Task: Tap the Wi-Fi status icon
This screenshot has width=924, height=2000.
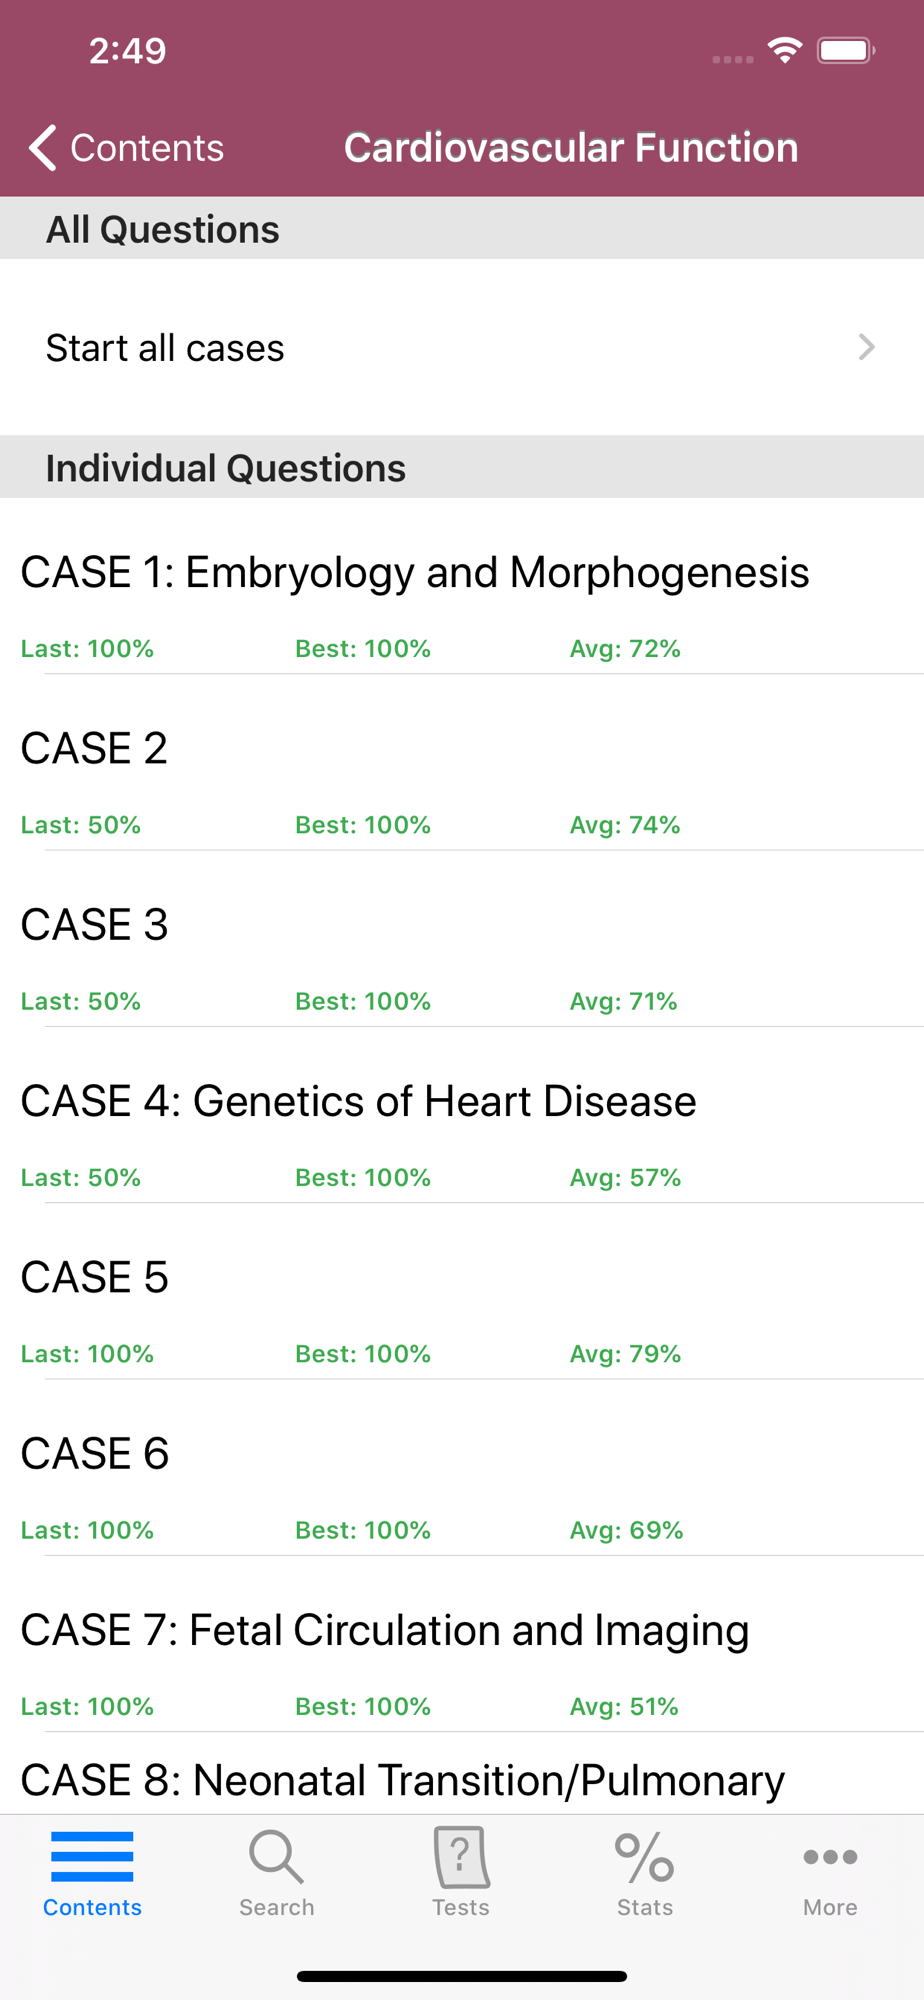Action: point(786,50)
